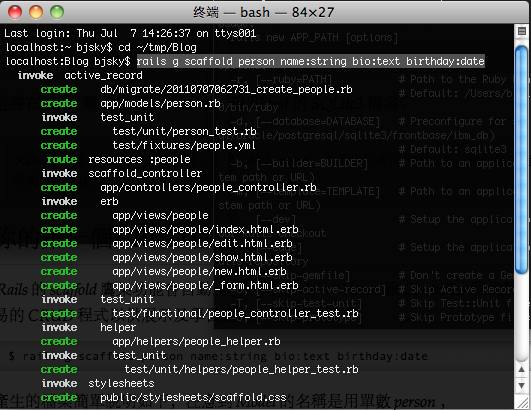The width and height of the screenshot is (531, 410).
Task: Click the yellow minimize window button
Action: (36, 12)
